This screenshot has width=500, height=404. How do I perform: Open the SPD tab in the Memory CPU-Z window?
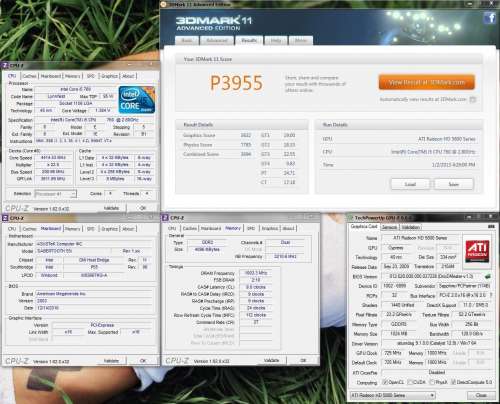(251, 228)
